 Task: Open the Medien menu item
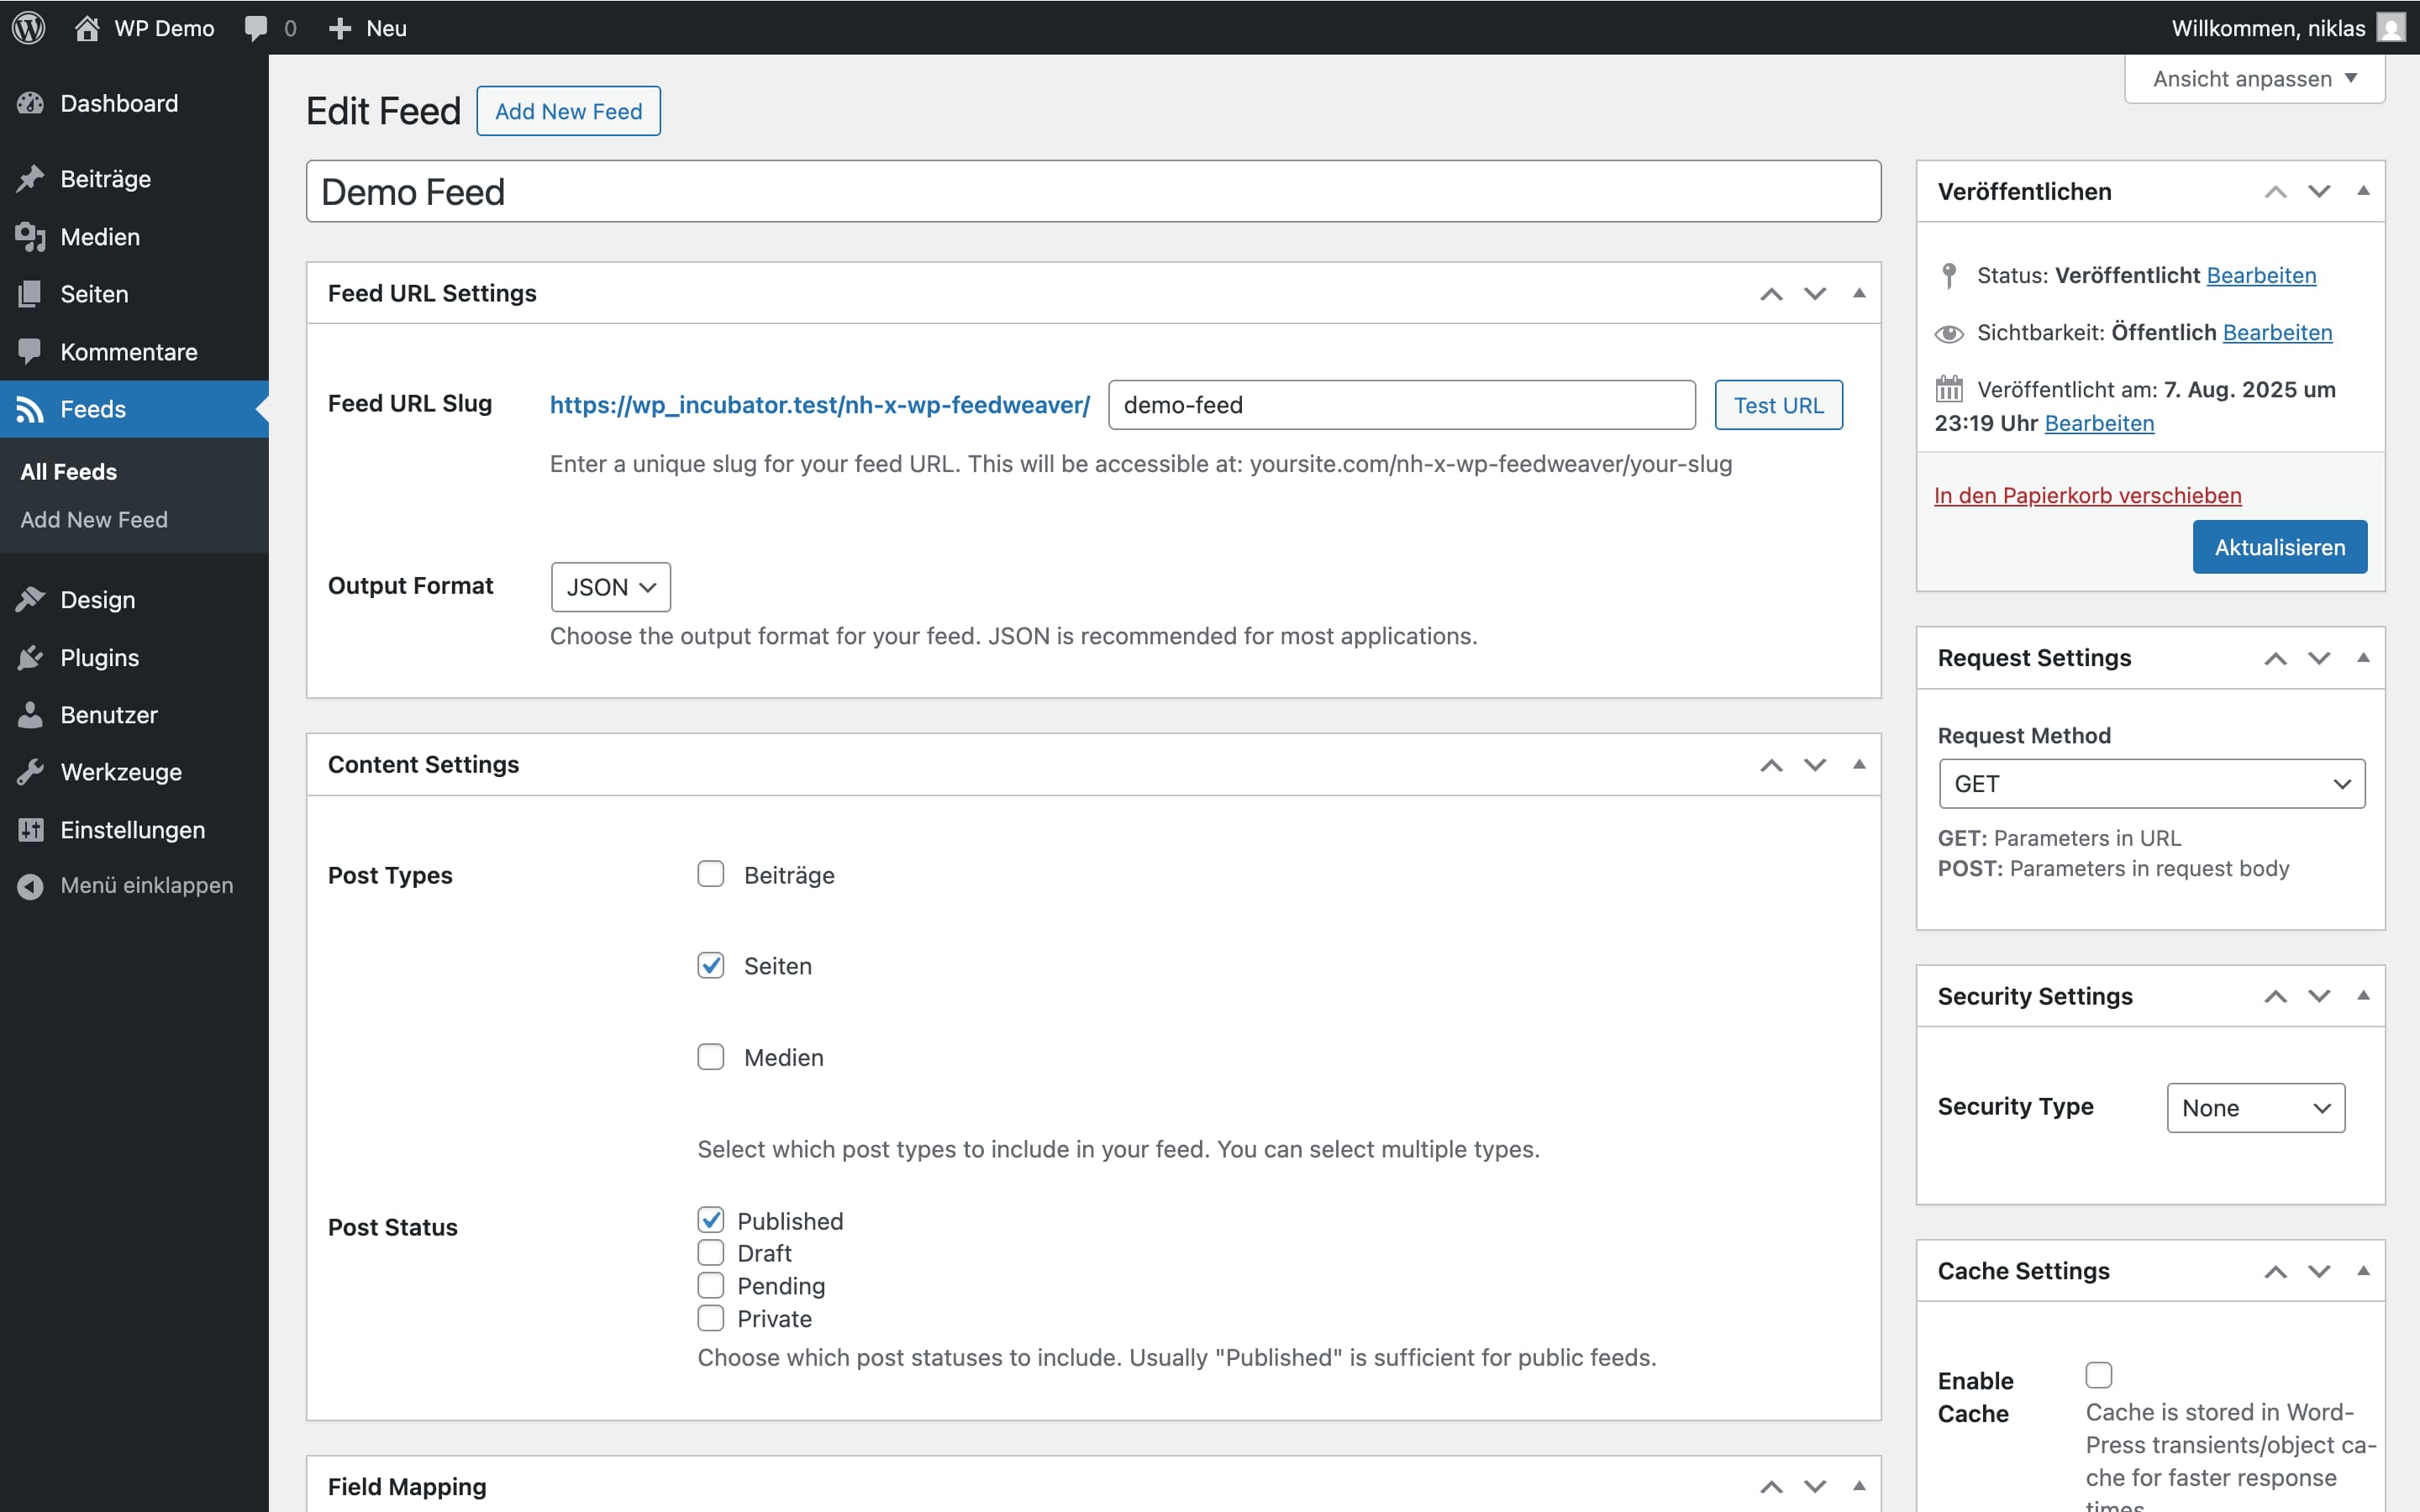tap(100, 237)
